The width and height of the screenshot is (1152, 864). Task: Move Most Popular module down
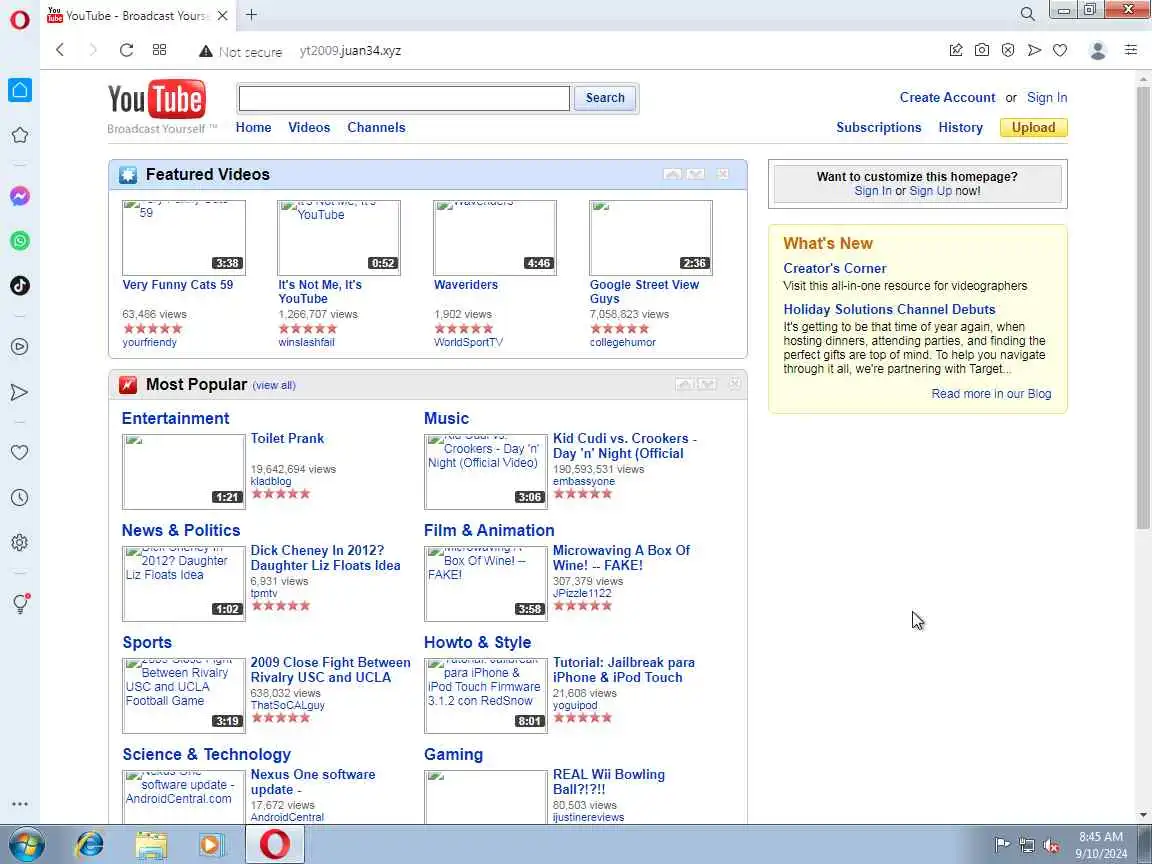click(708, 384)
